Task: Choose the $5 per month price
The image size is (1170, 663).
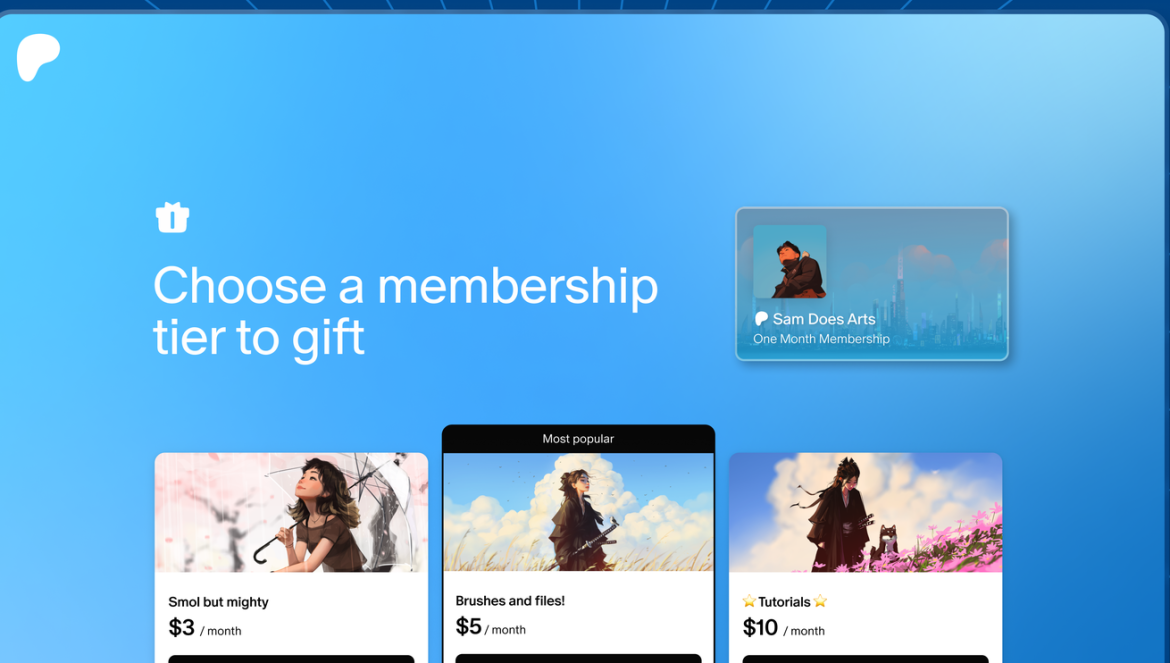Action: pyautogui.click(x=490, y=626)
